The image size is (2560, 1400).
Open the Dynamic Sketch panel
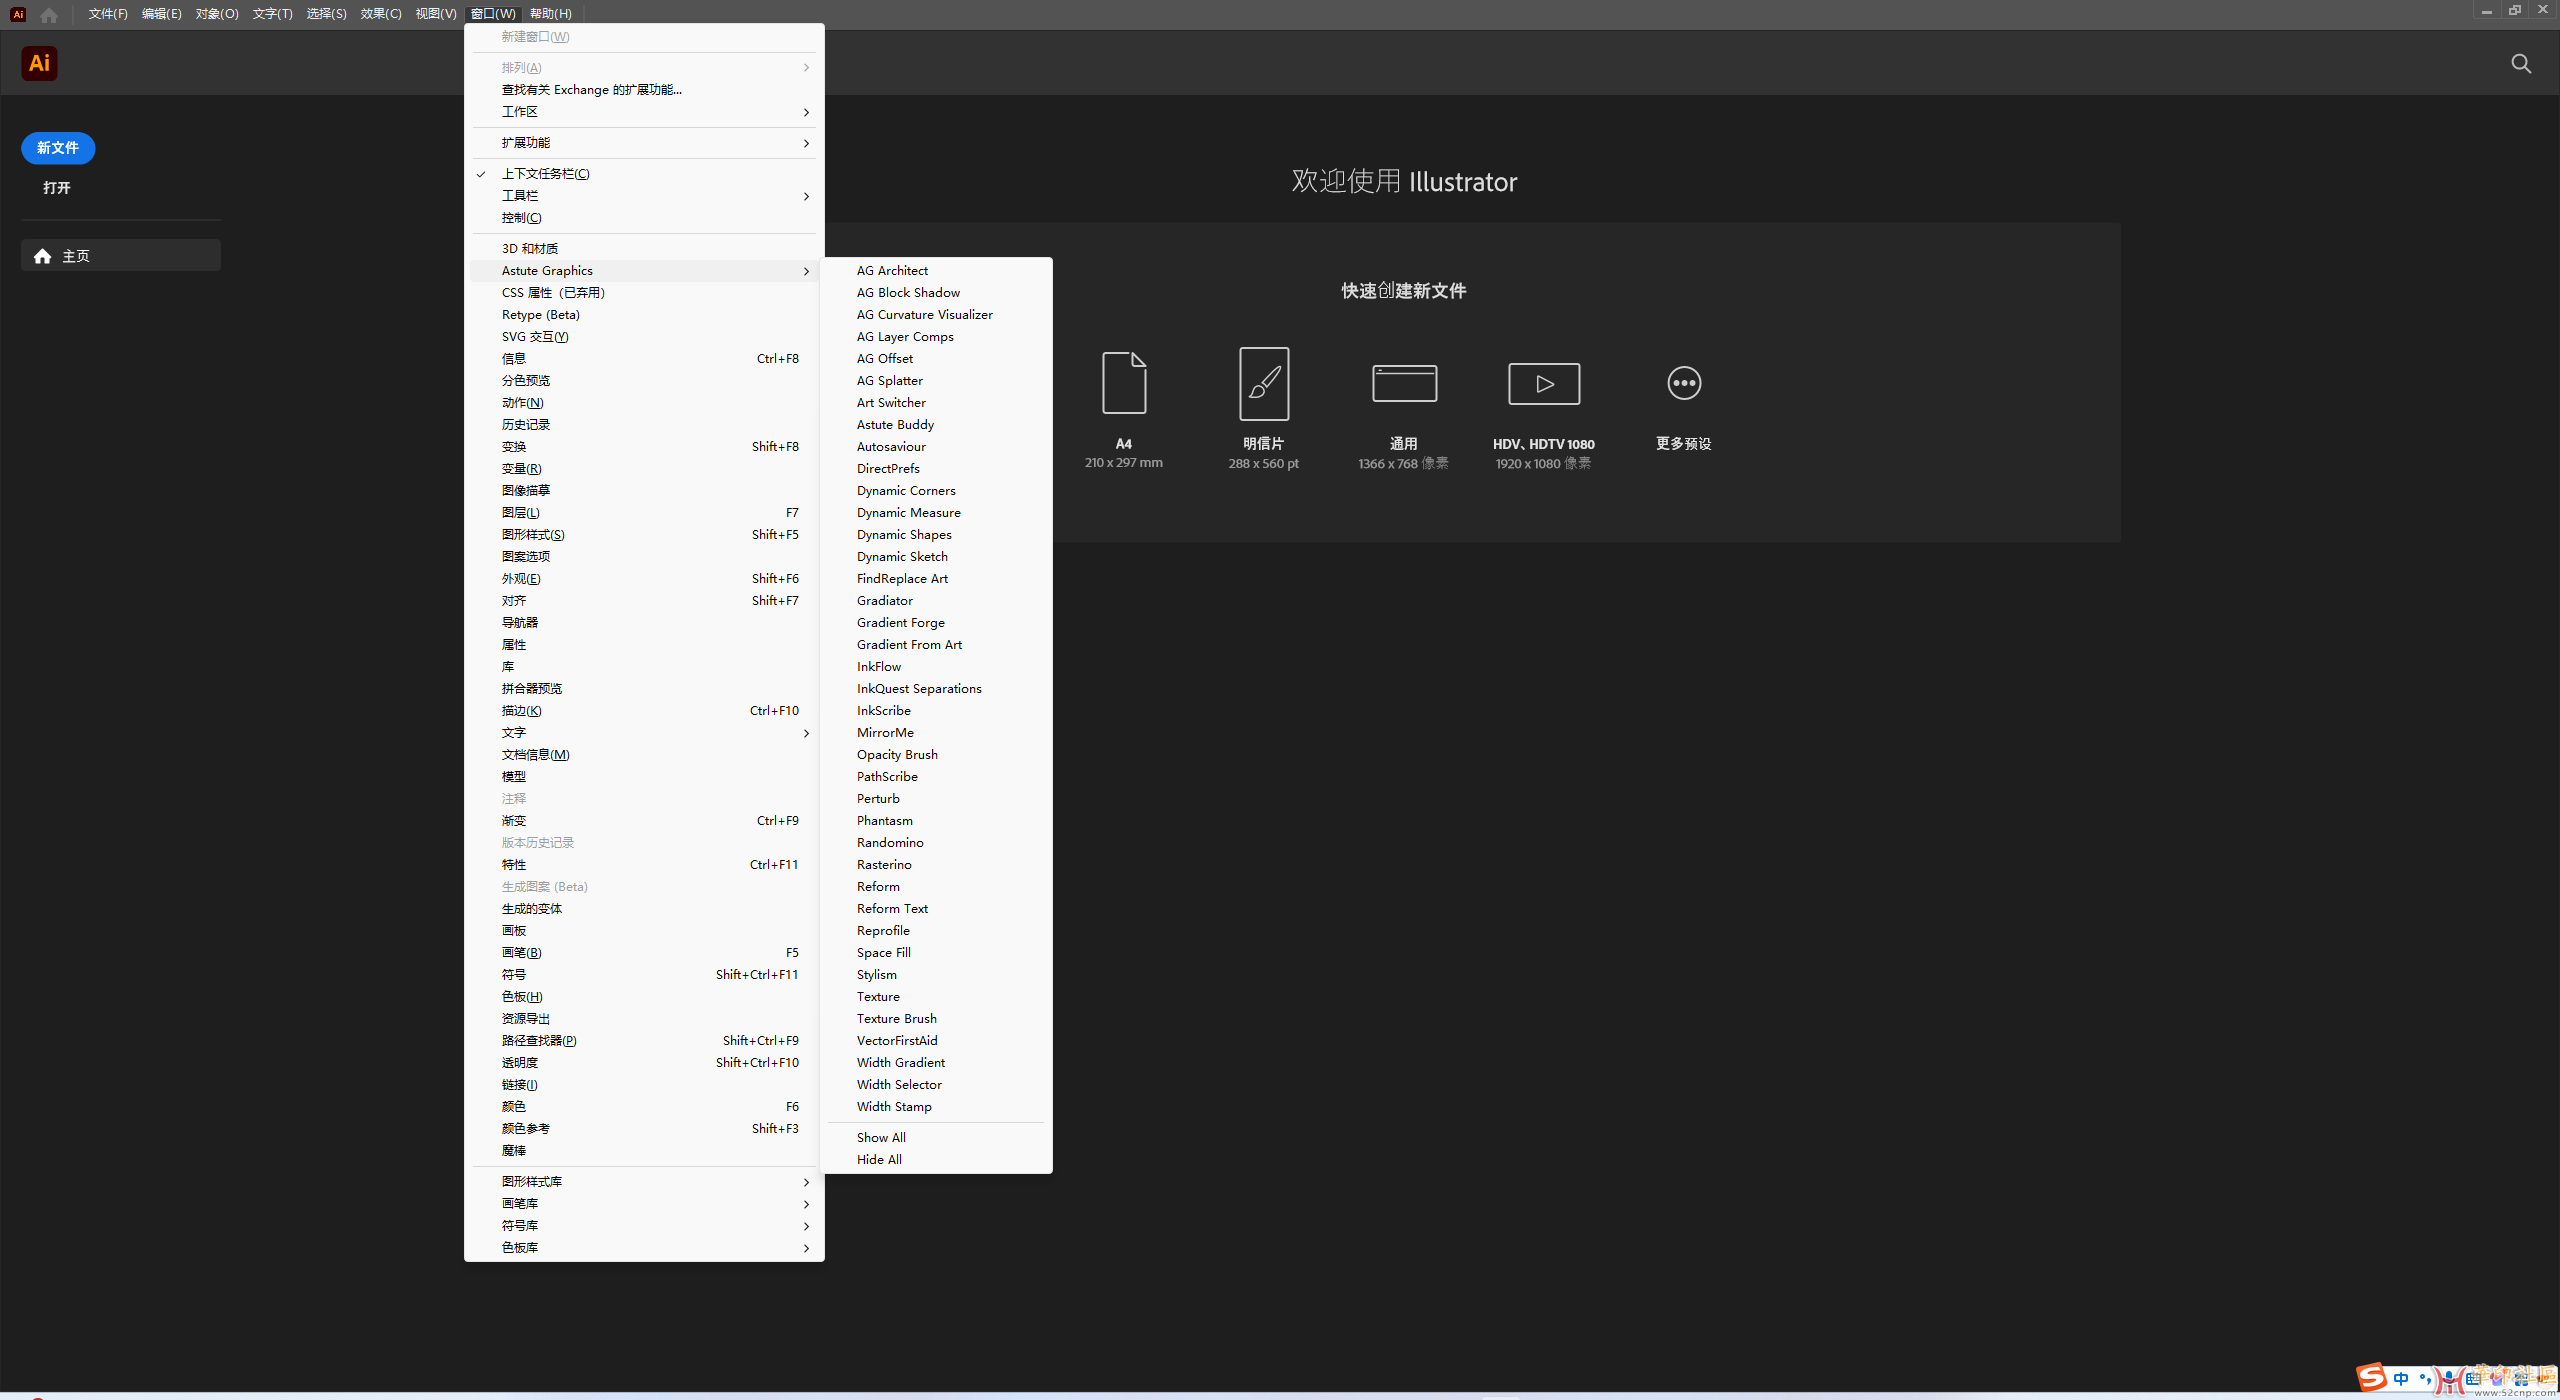click(x=936, y=557)
